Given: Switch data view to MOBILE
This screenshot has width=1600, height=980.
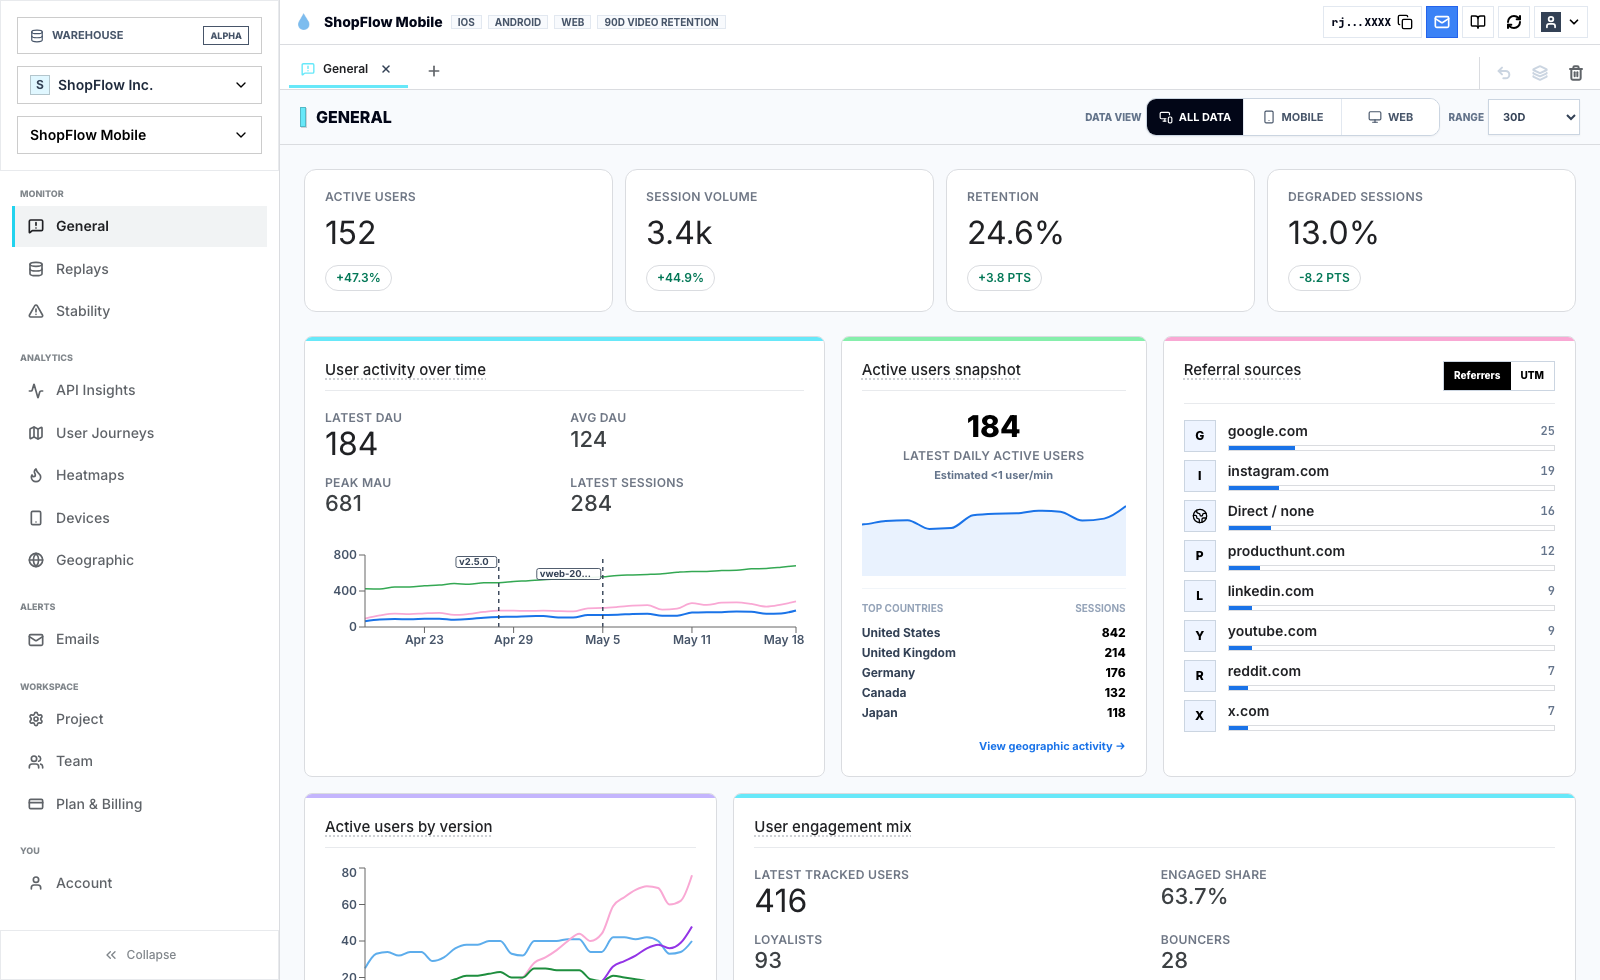Looking at the screenshot, I should [1293, 117].
